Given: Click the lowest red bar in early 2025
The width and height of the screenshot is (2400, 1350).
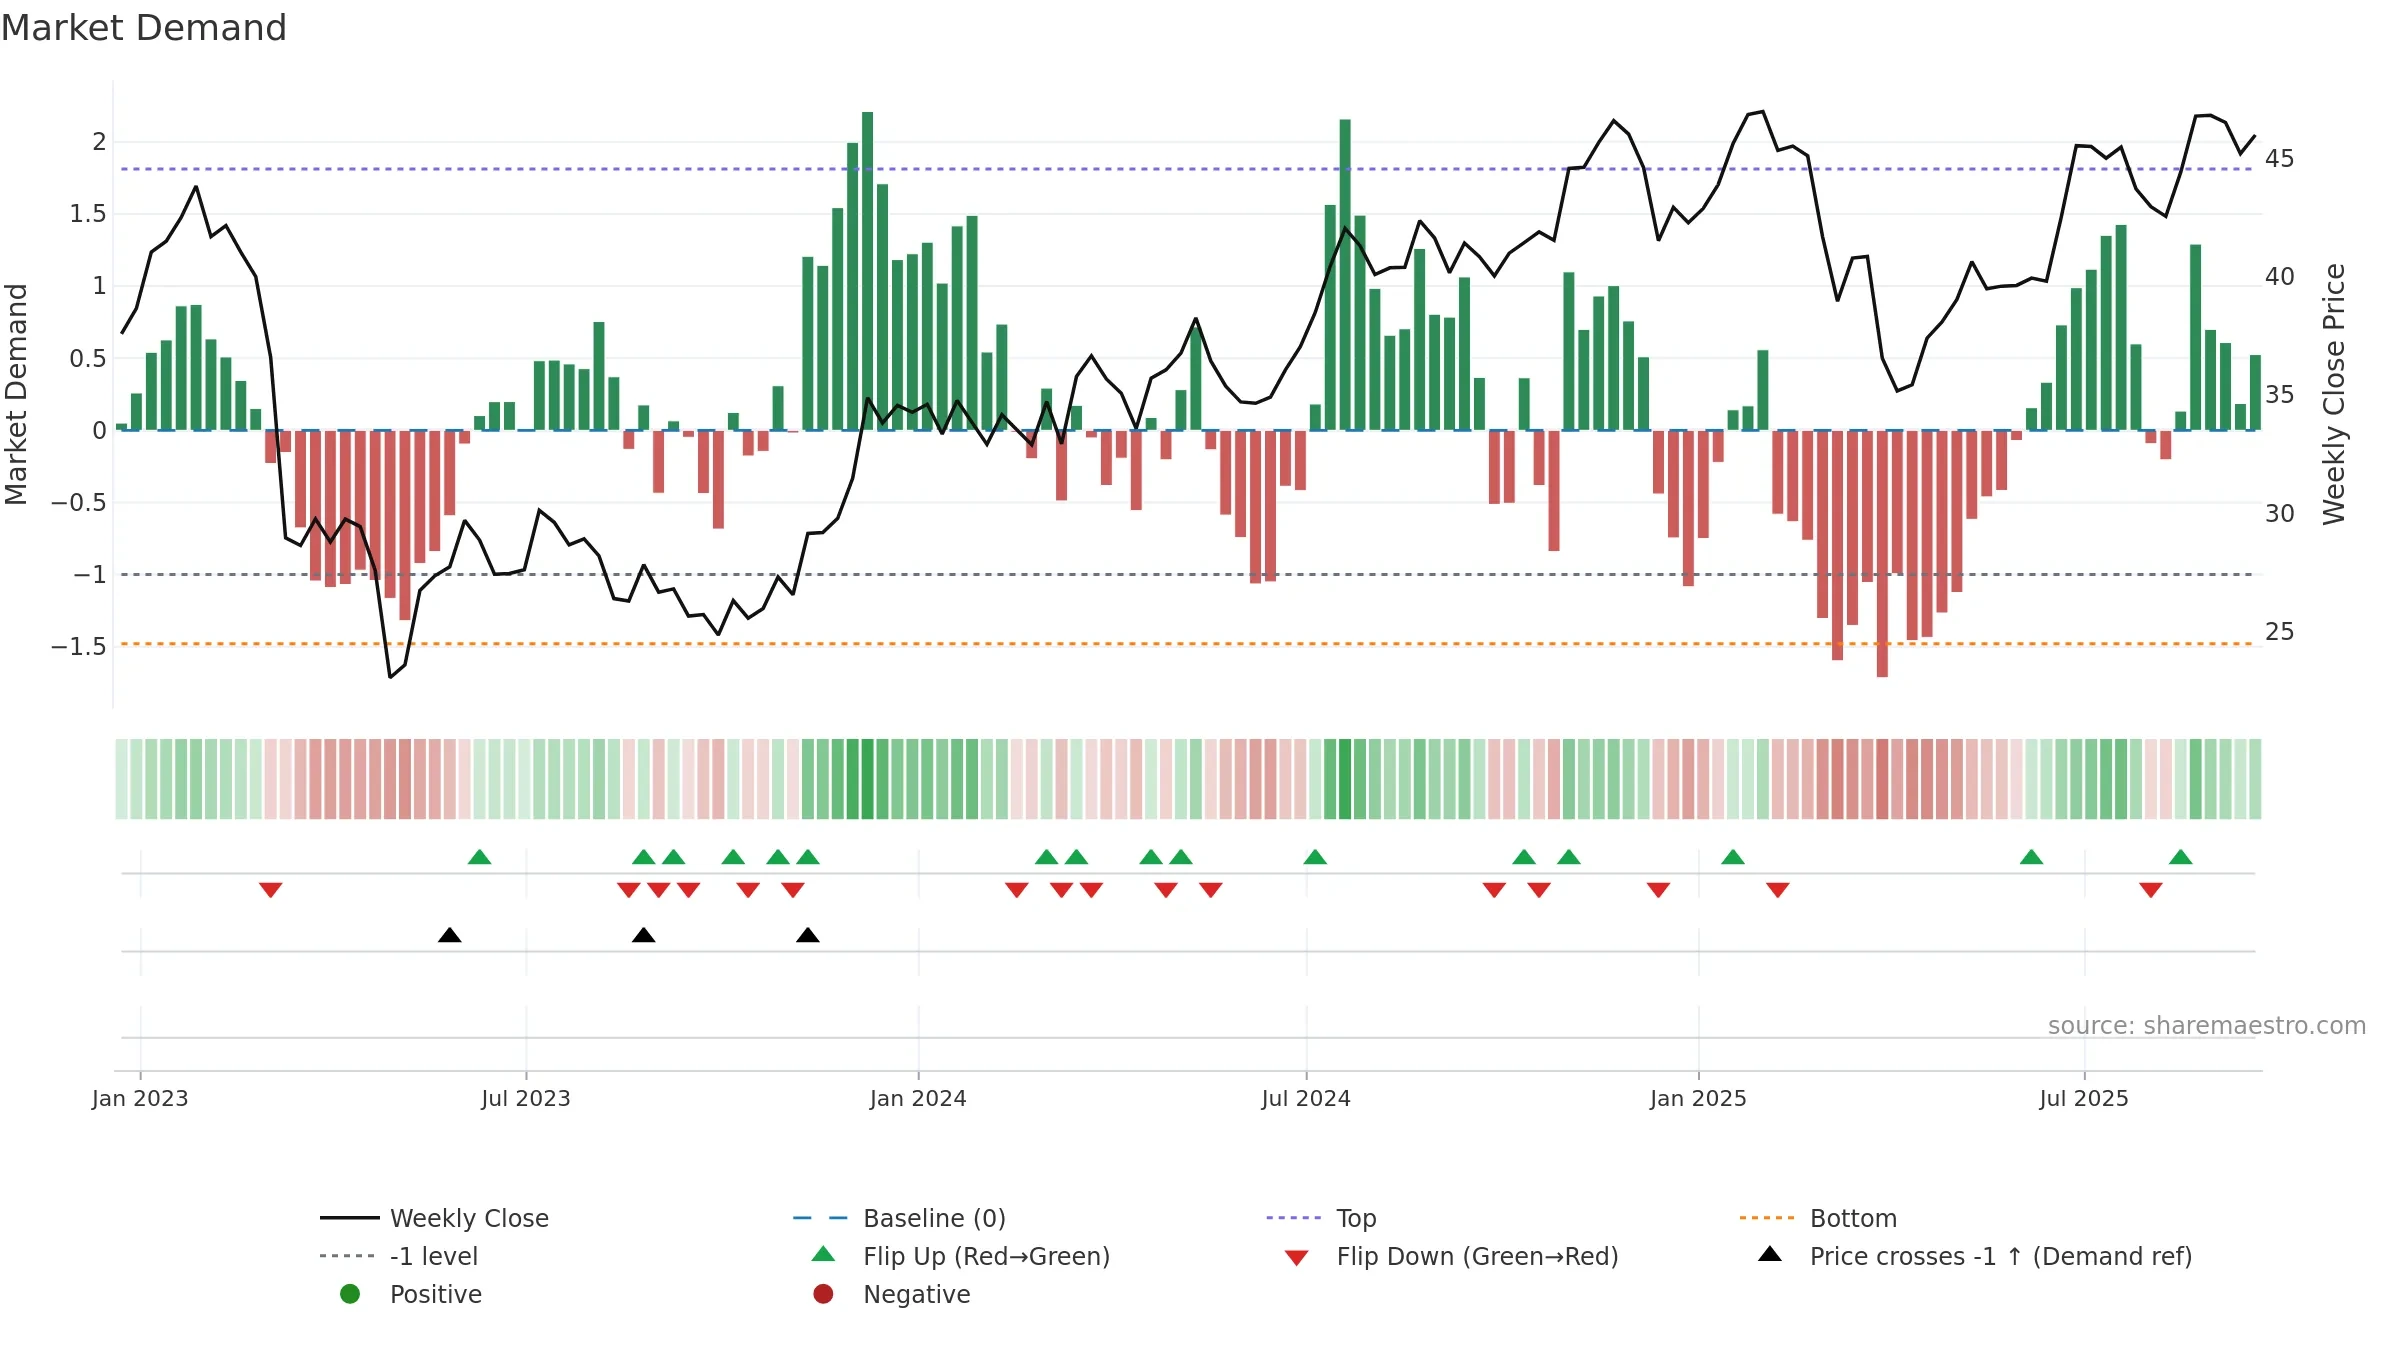Looking at the screenshot, I should (1882, 554).
